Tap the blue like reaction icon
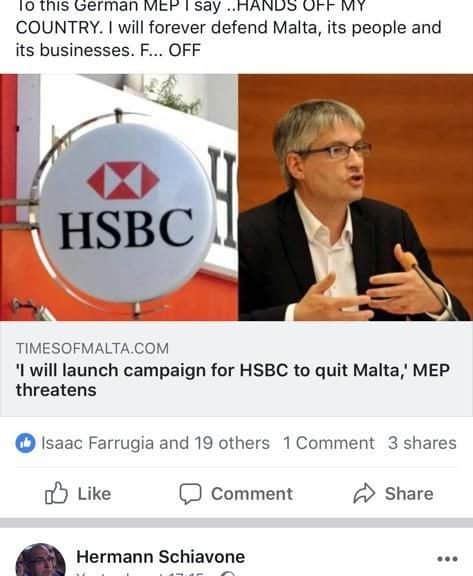Viewport: 473px width, 576px height. click(25, 443)
